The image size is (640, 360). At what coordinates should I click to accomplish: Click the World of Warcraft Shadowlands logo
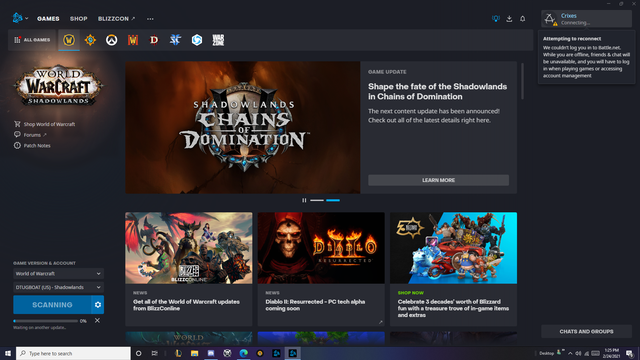pyautogui.click(x=58, y=86)
